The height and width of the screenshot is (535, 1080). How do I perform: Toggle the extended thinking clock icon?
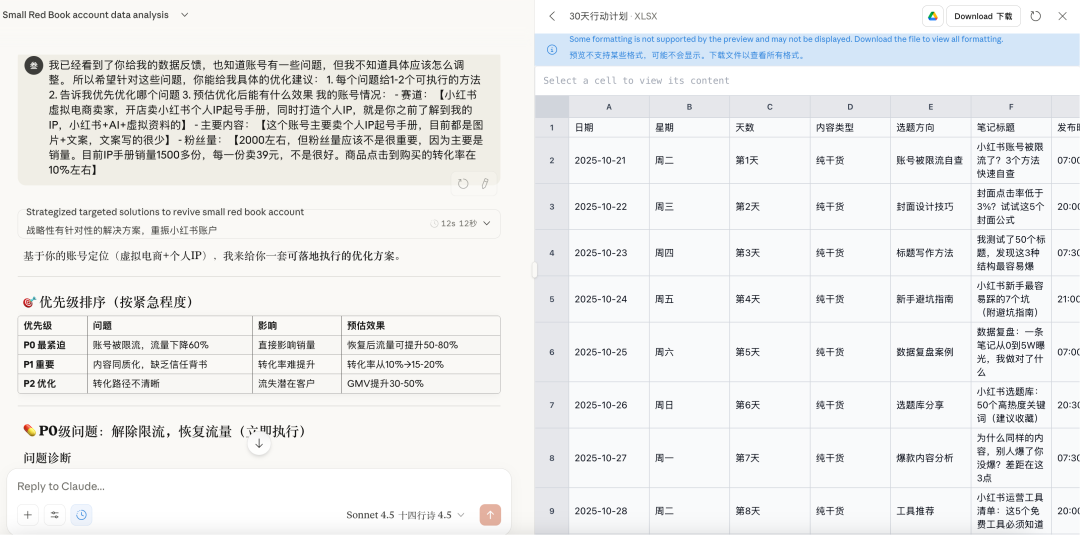pyautogui.click(x=81, y=515)
